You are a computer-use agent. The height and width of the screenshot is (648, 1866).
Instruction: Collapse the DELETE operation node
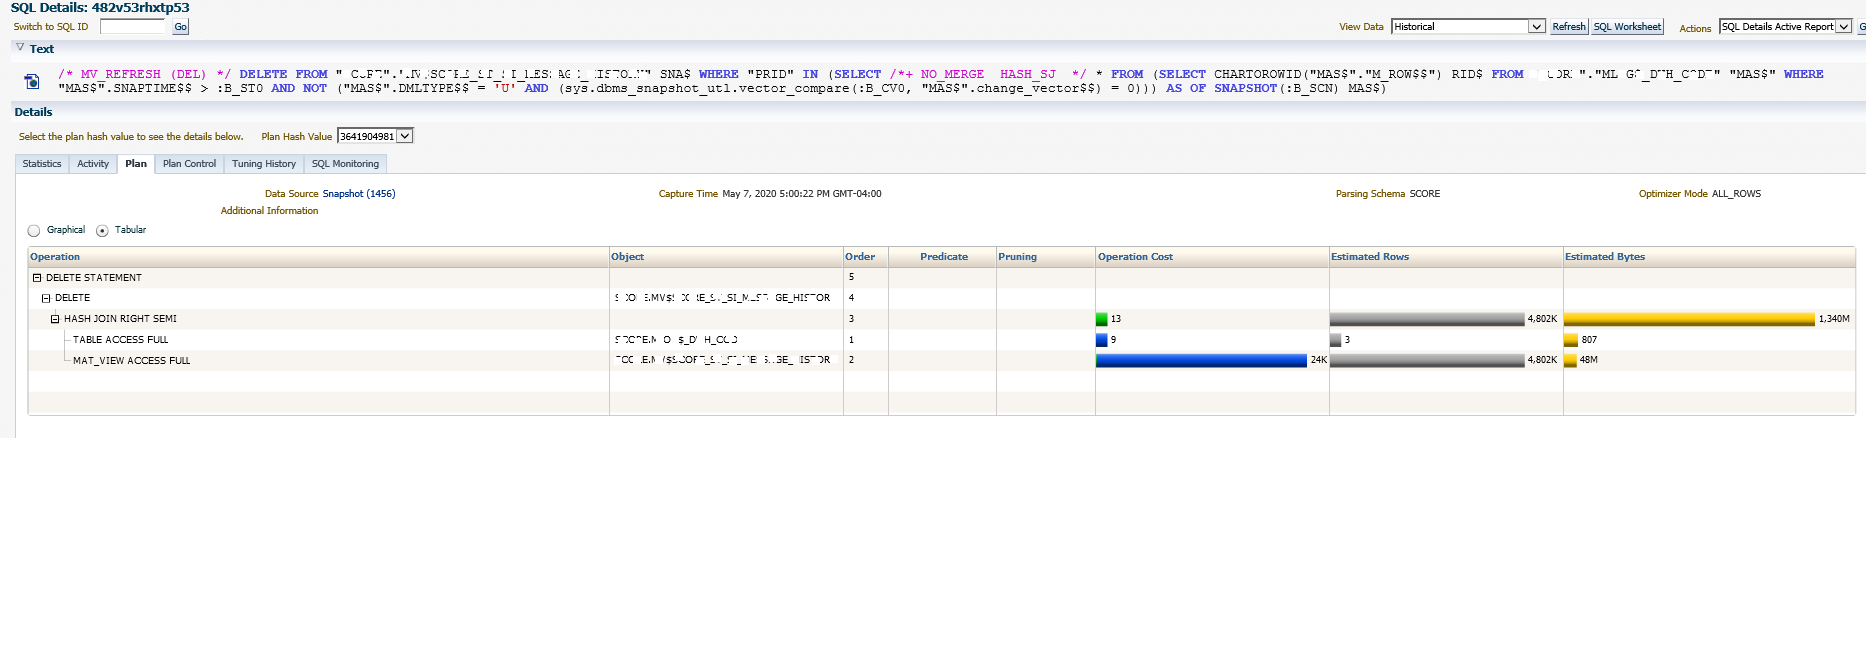click(x=46, y=298)
